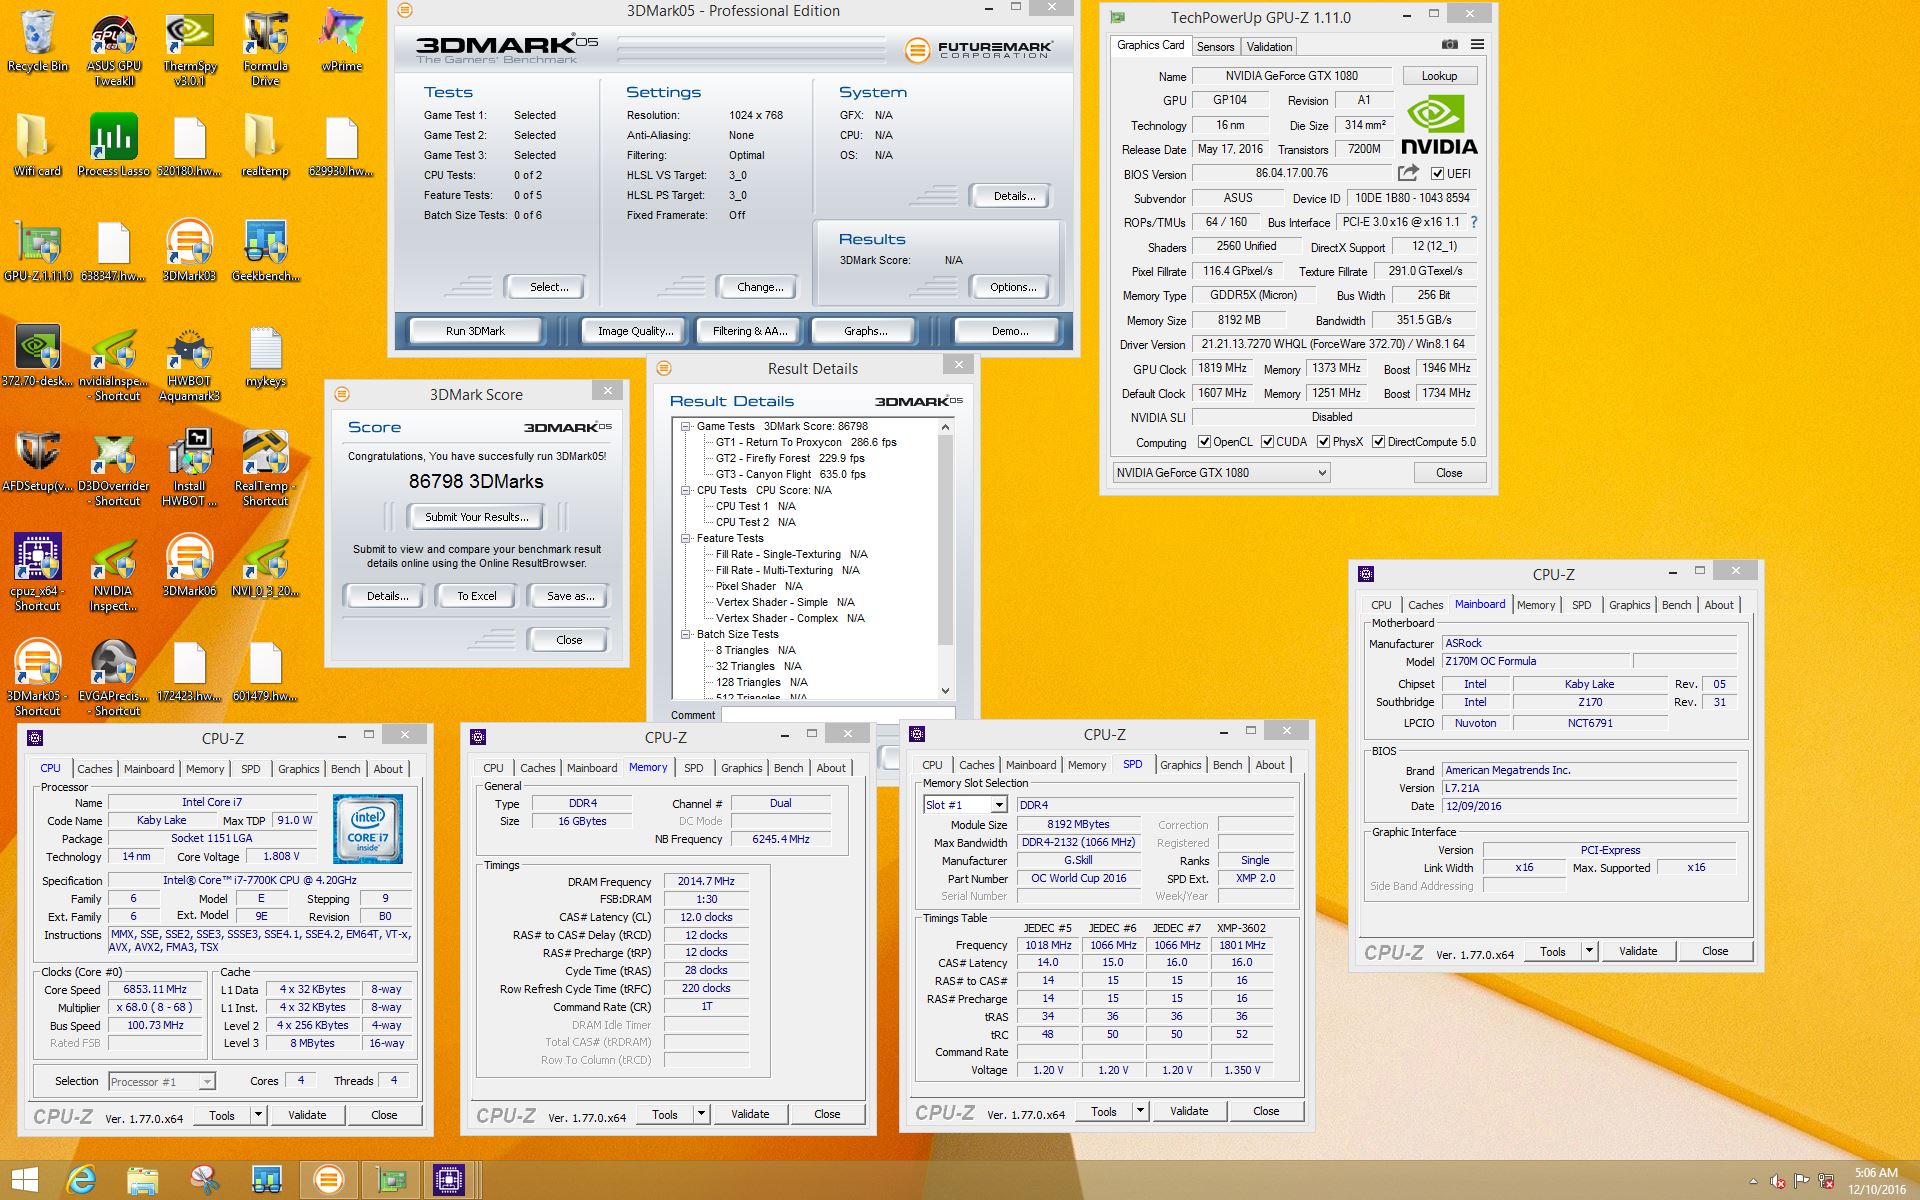Launch GPU-Z.1.11.0 desktop icon
The image size is (1920, 1200).
[37, 251]
